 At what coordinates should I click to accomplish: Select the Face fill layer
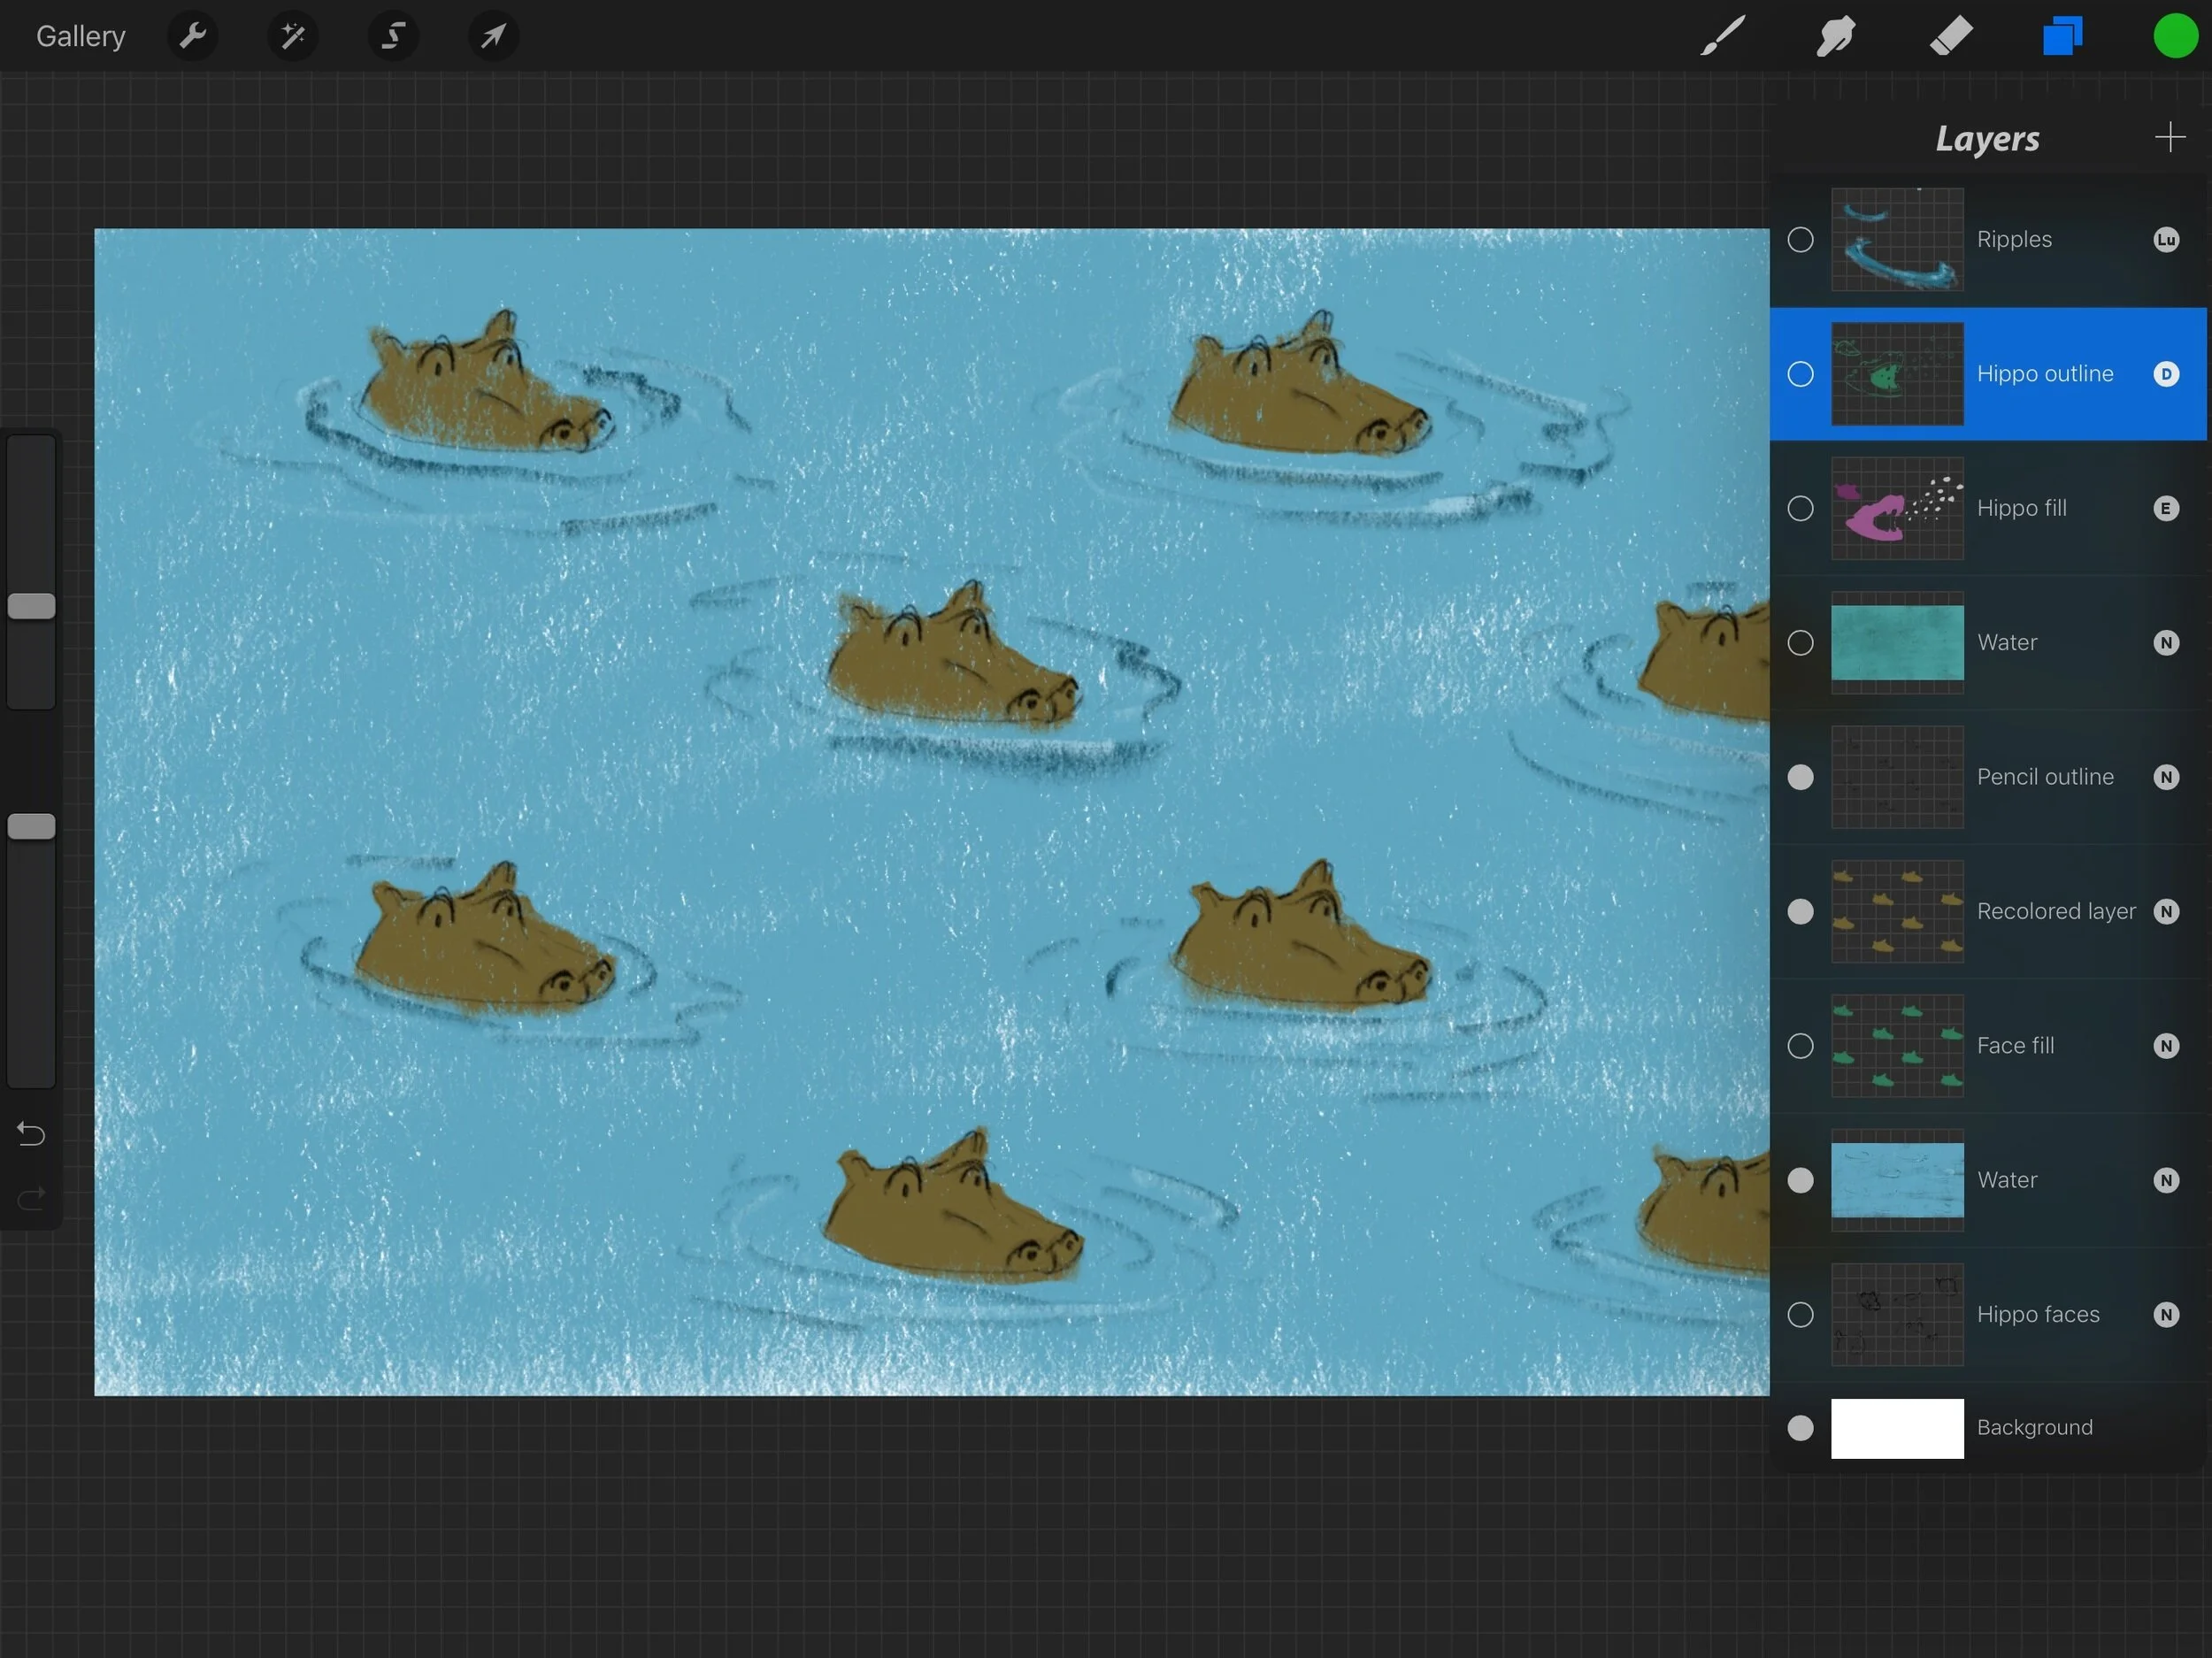coord(2015,1046)
